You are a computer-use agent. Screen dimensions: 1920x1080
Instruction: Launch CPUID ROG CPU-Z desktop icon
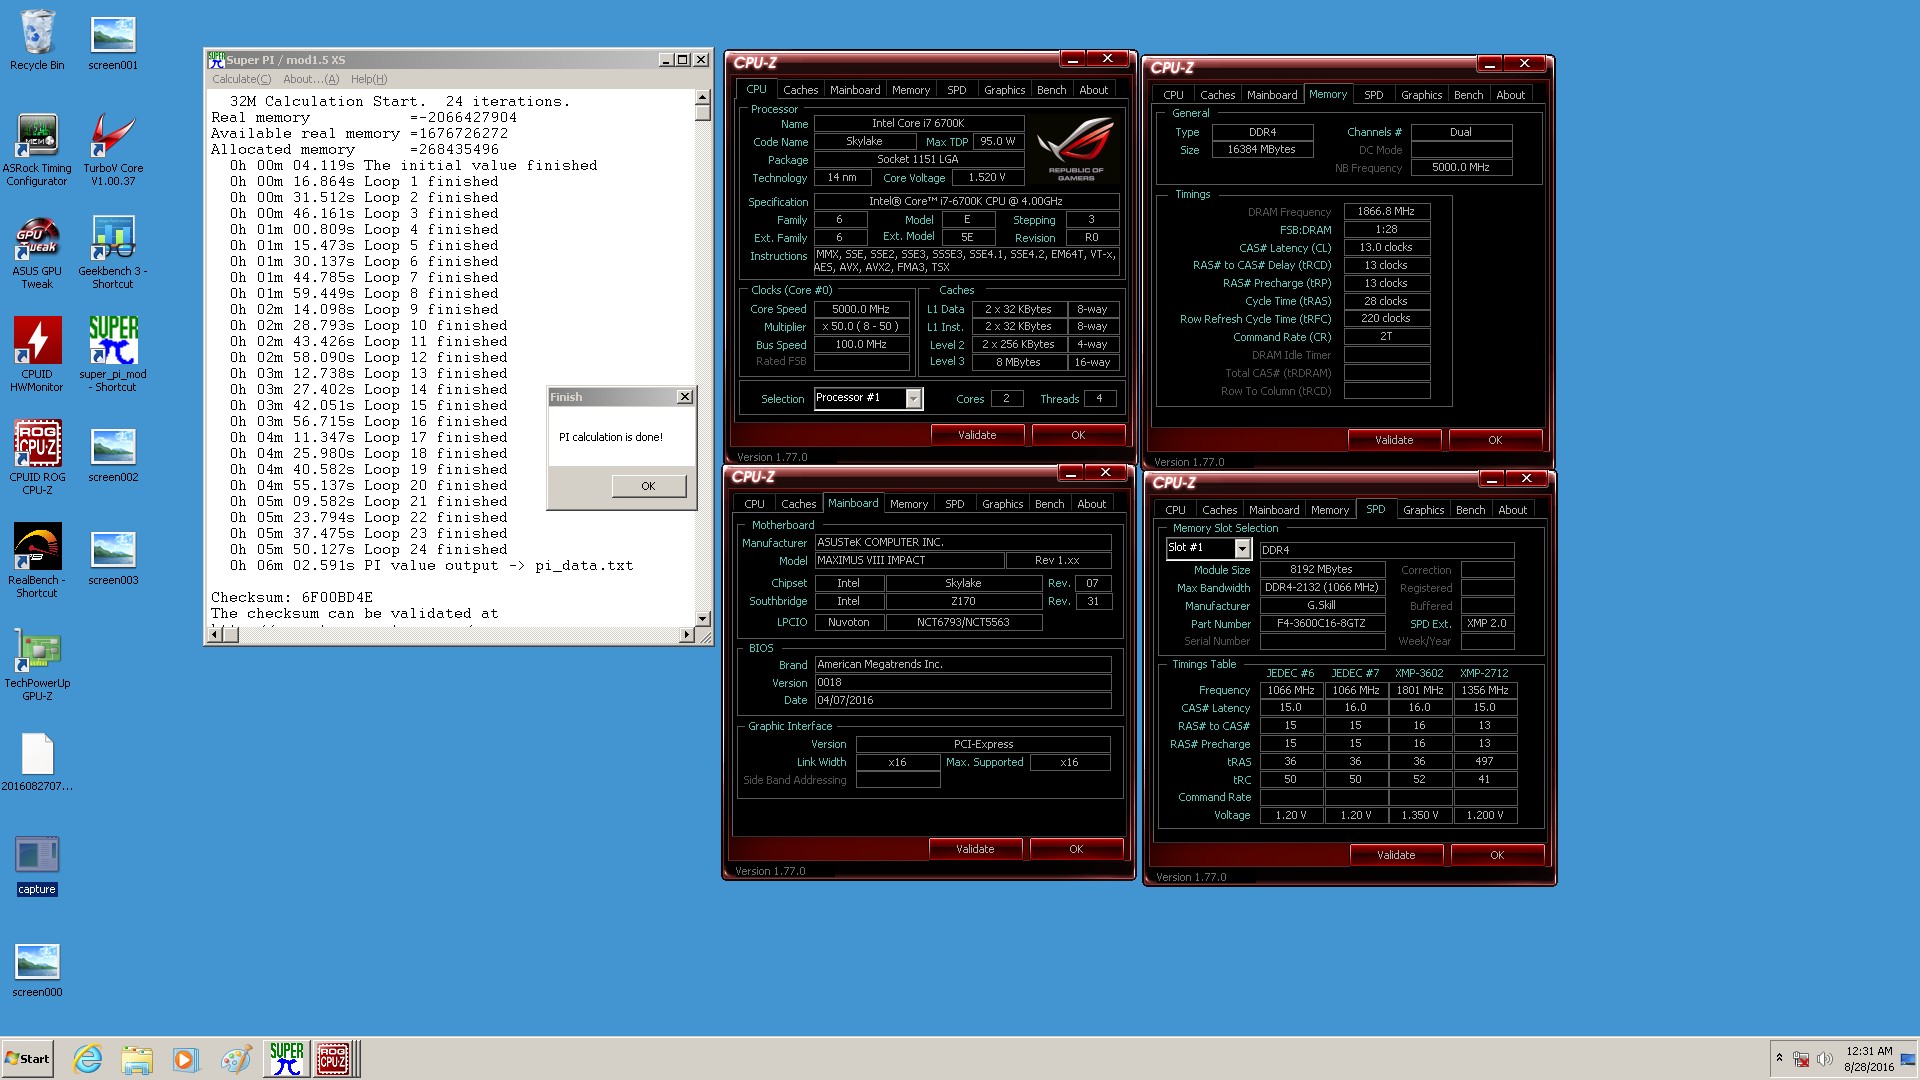click(x=37, y=458)
